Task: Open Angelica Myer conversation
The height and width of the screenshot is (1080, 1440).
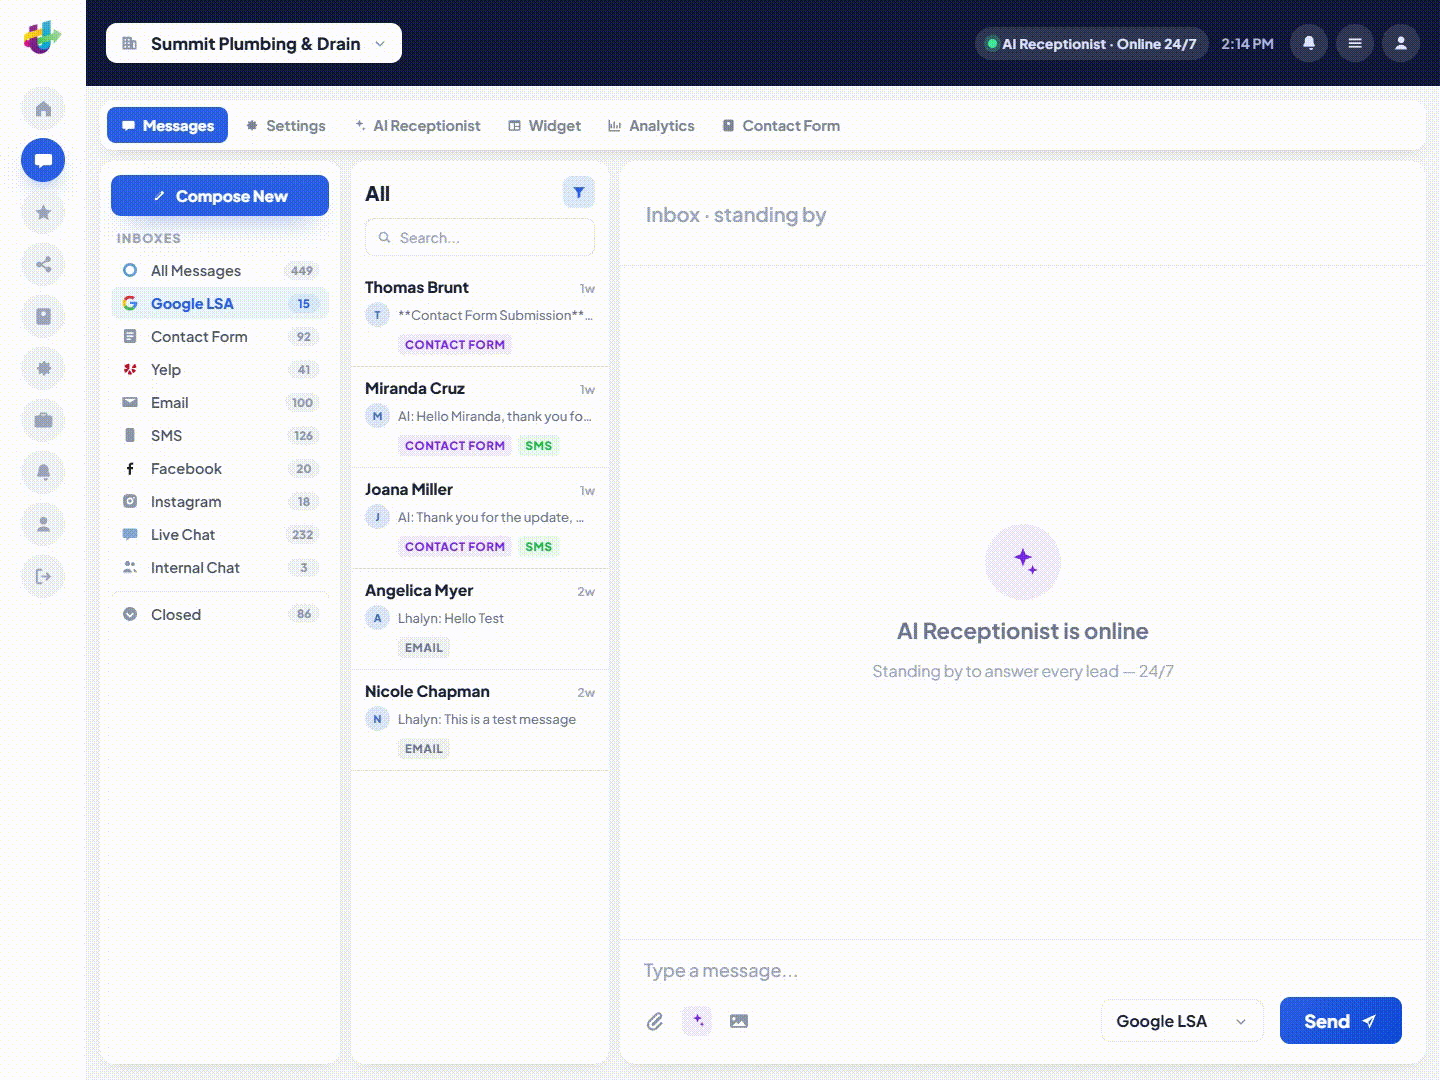Action: coord(480,619)
